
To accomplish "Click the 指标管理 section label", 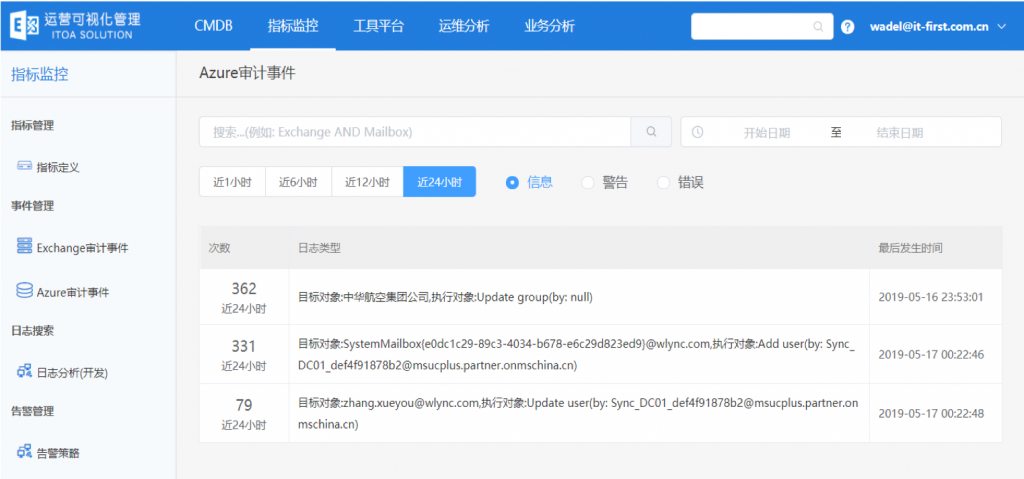I will tap(33, 125).
